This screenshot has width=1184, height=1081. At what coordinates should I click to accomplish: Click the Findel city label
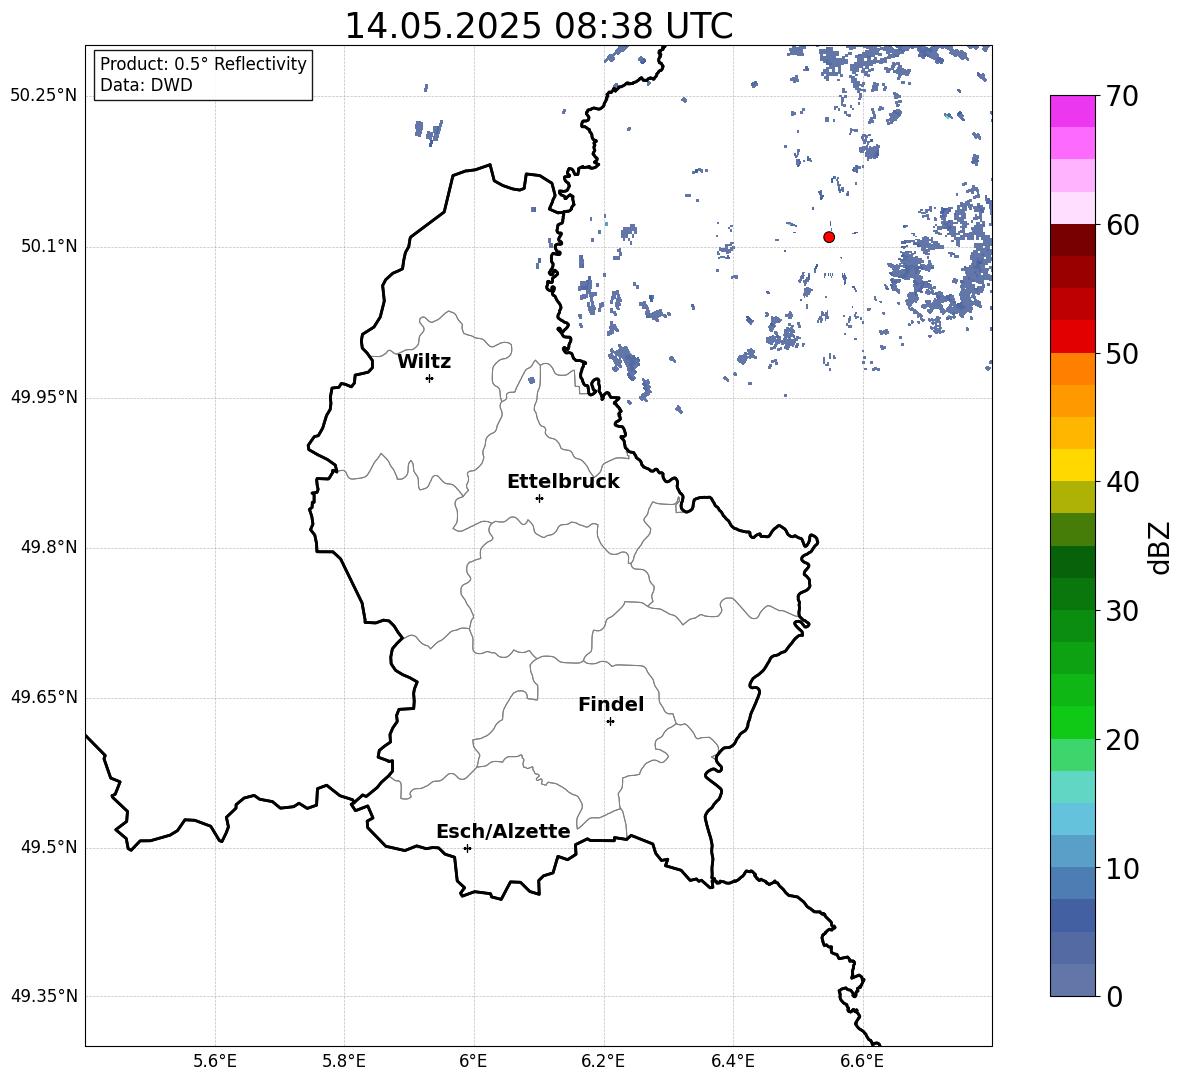coord(611,704)
